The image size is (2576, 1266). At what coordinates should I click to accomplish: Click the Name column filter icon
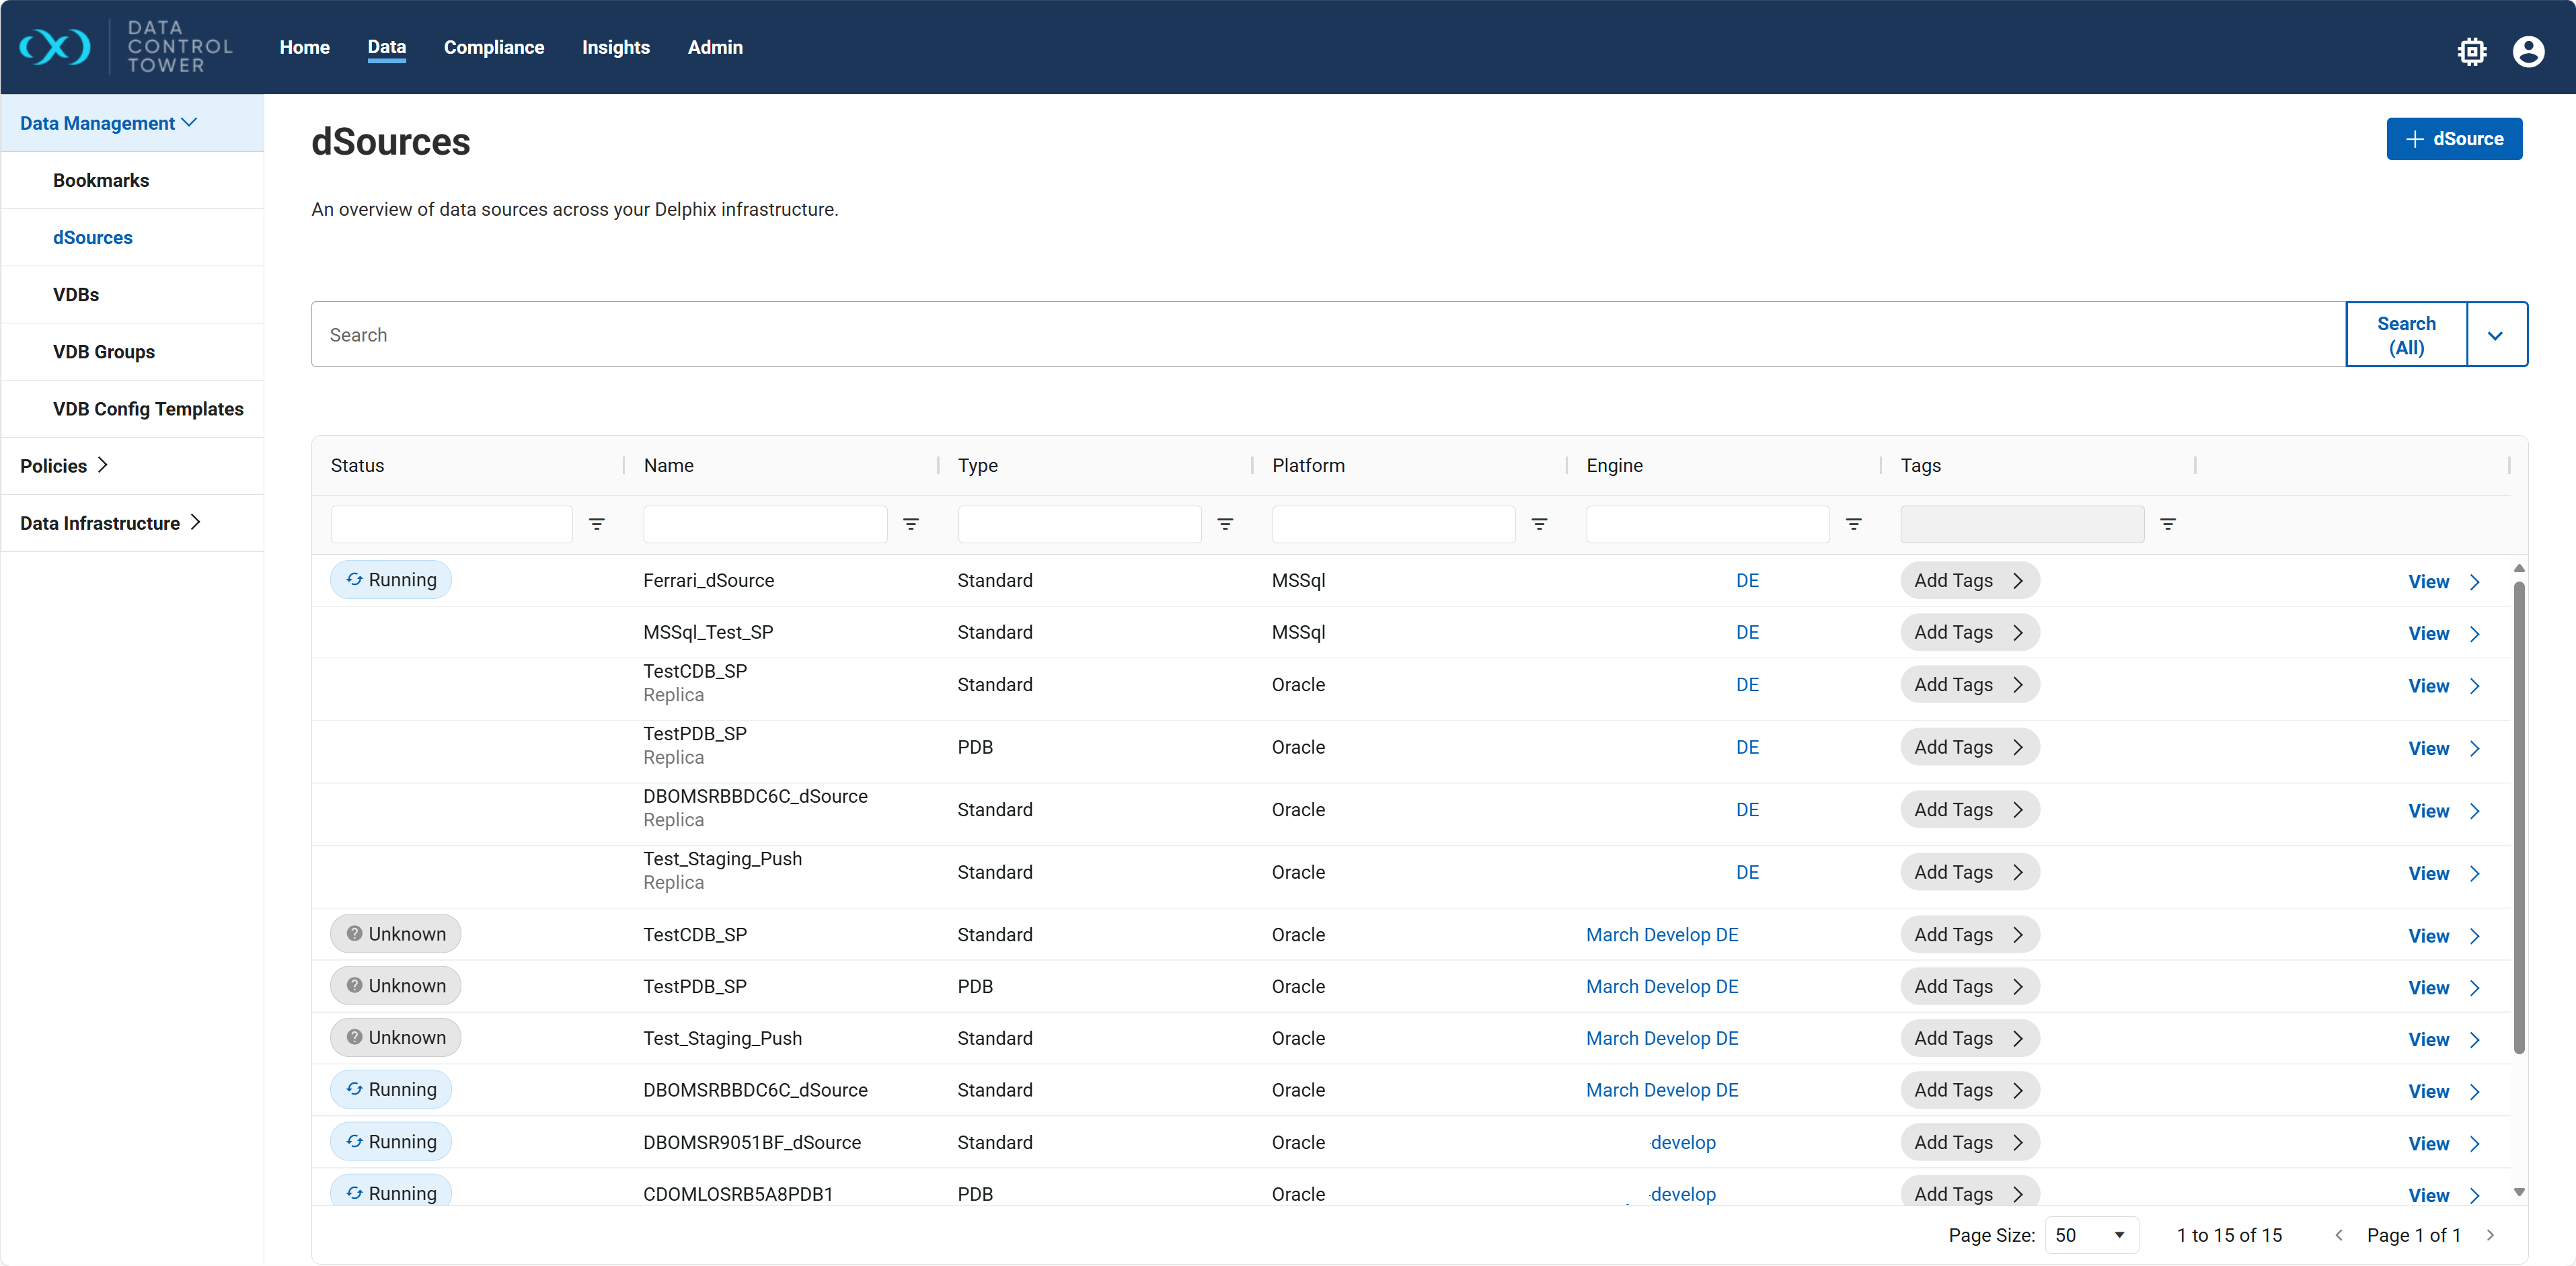pos(911,524)
